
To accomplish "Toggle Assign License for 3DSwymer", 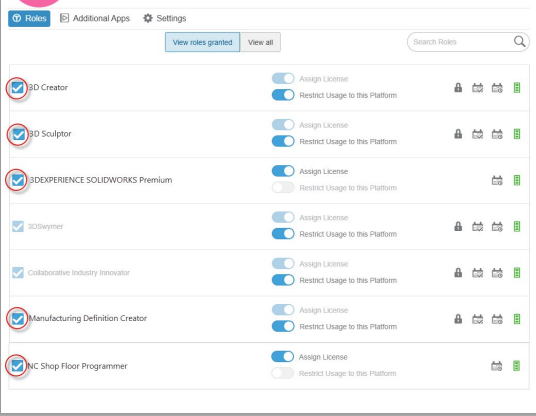I will (x=283, y=217).
